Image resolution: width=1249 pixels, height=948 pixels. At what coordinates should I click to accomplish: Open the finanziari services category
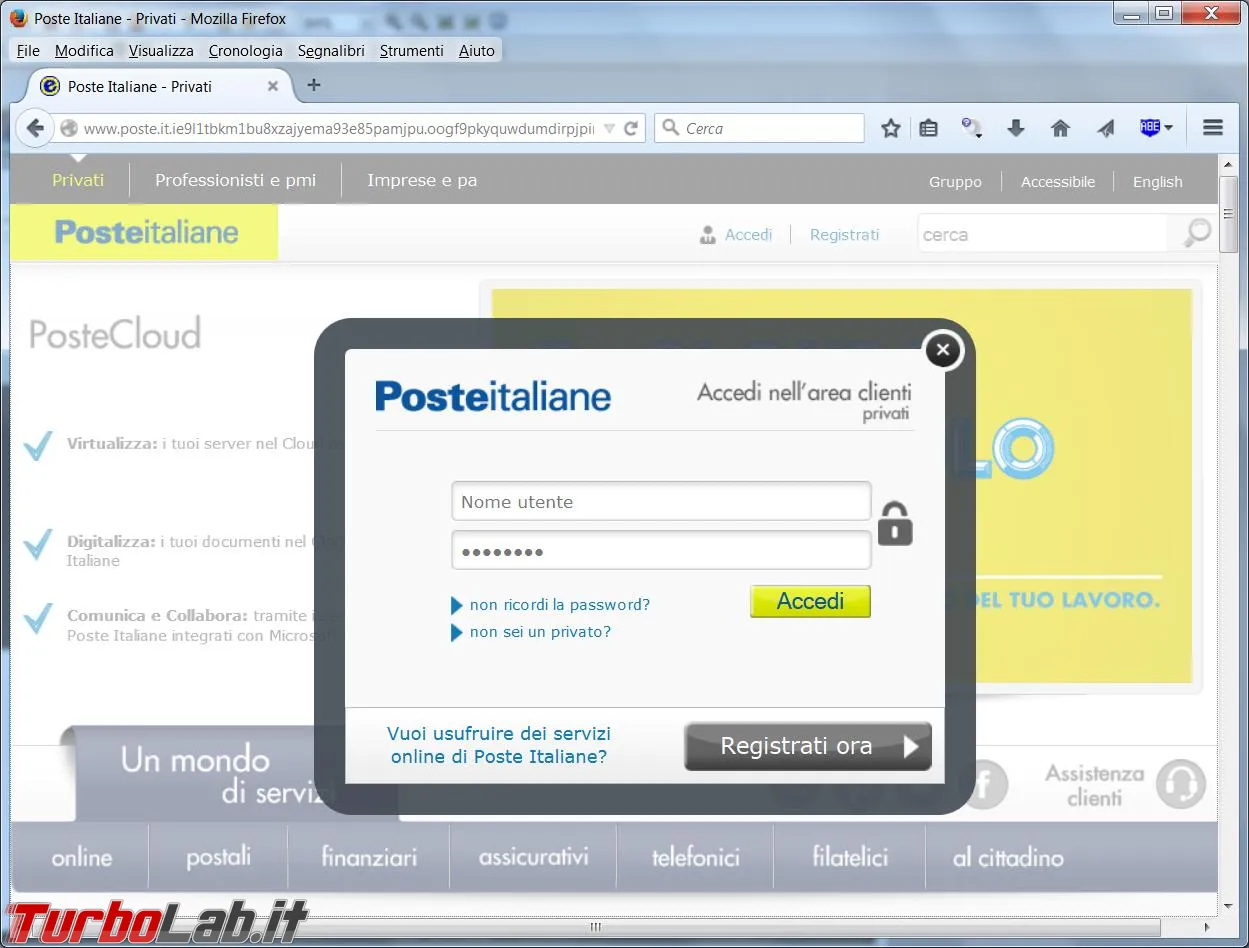tap(369, 857)
